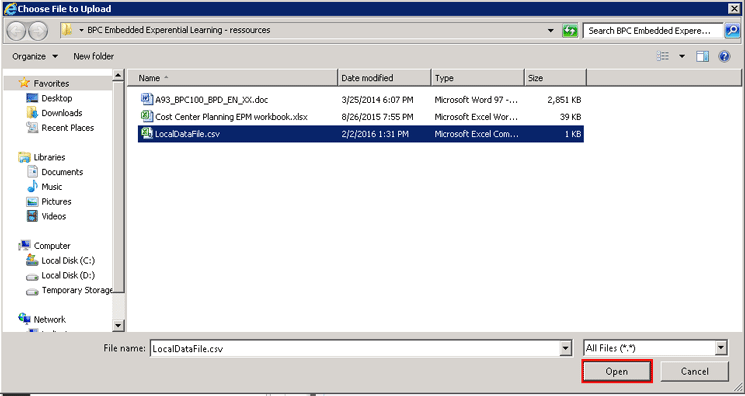Select the file A93_BPC100_BPD_EN_XX.doc
Image resolution: width=745 pixels, height=396 pixels.
point(211,100)
